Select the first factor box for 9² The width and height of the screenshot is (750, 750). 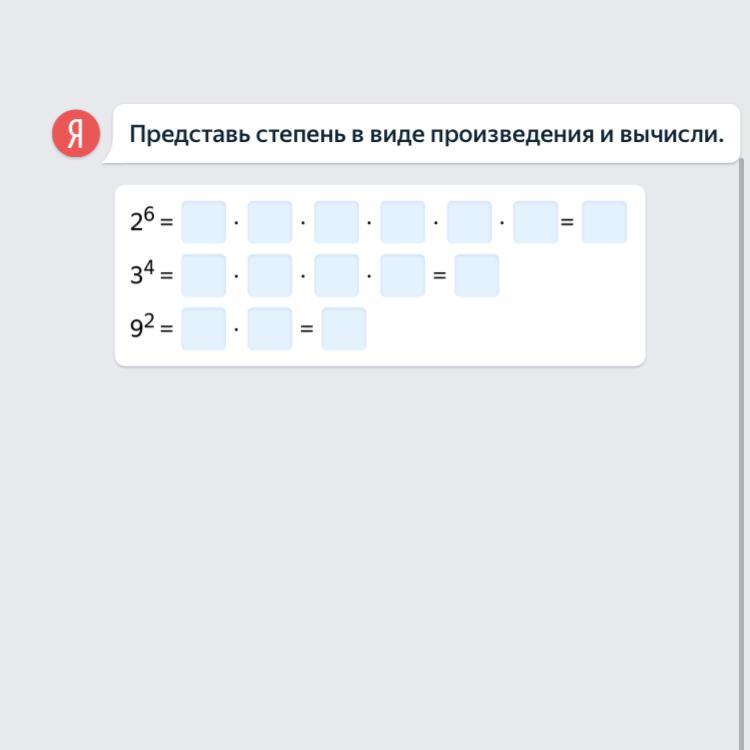(x=203, y=329)
